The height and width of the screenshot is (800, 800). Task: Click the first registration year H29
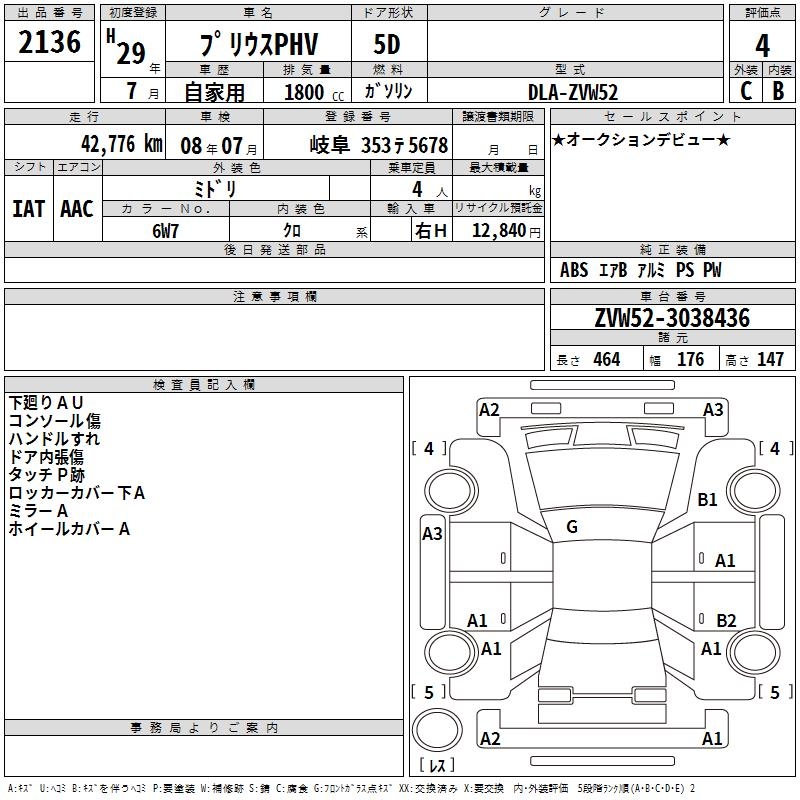[126, 47]
